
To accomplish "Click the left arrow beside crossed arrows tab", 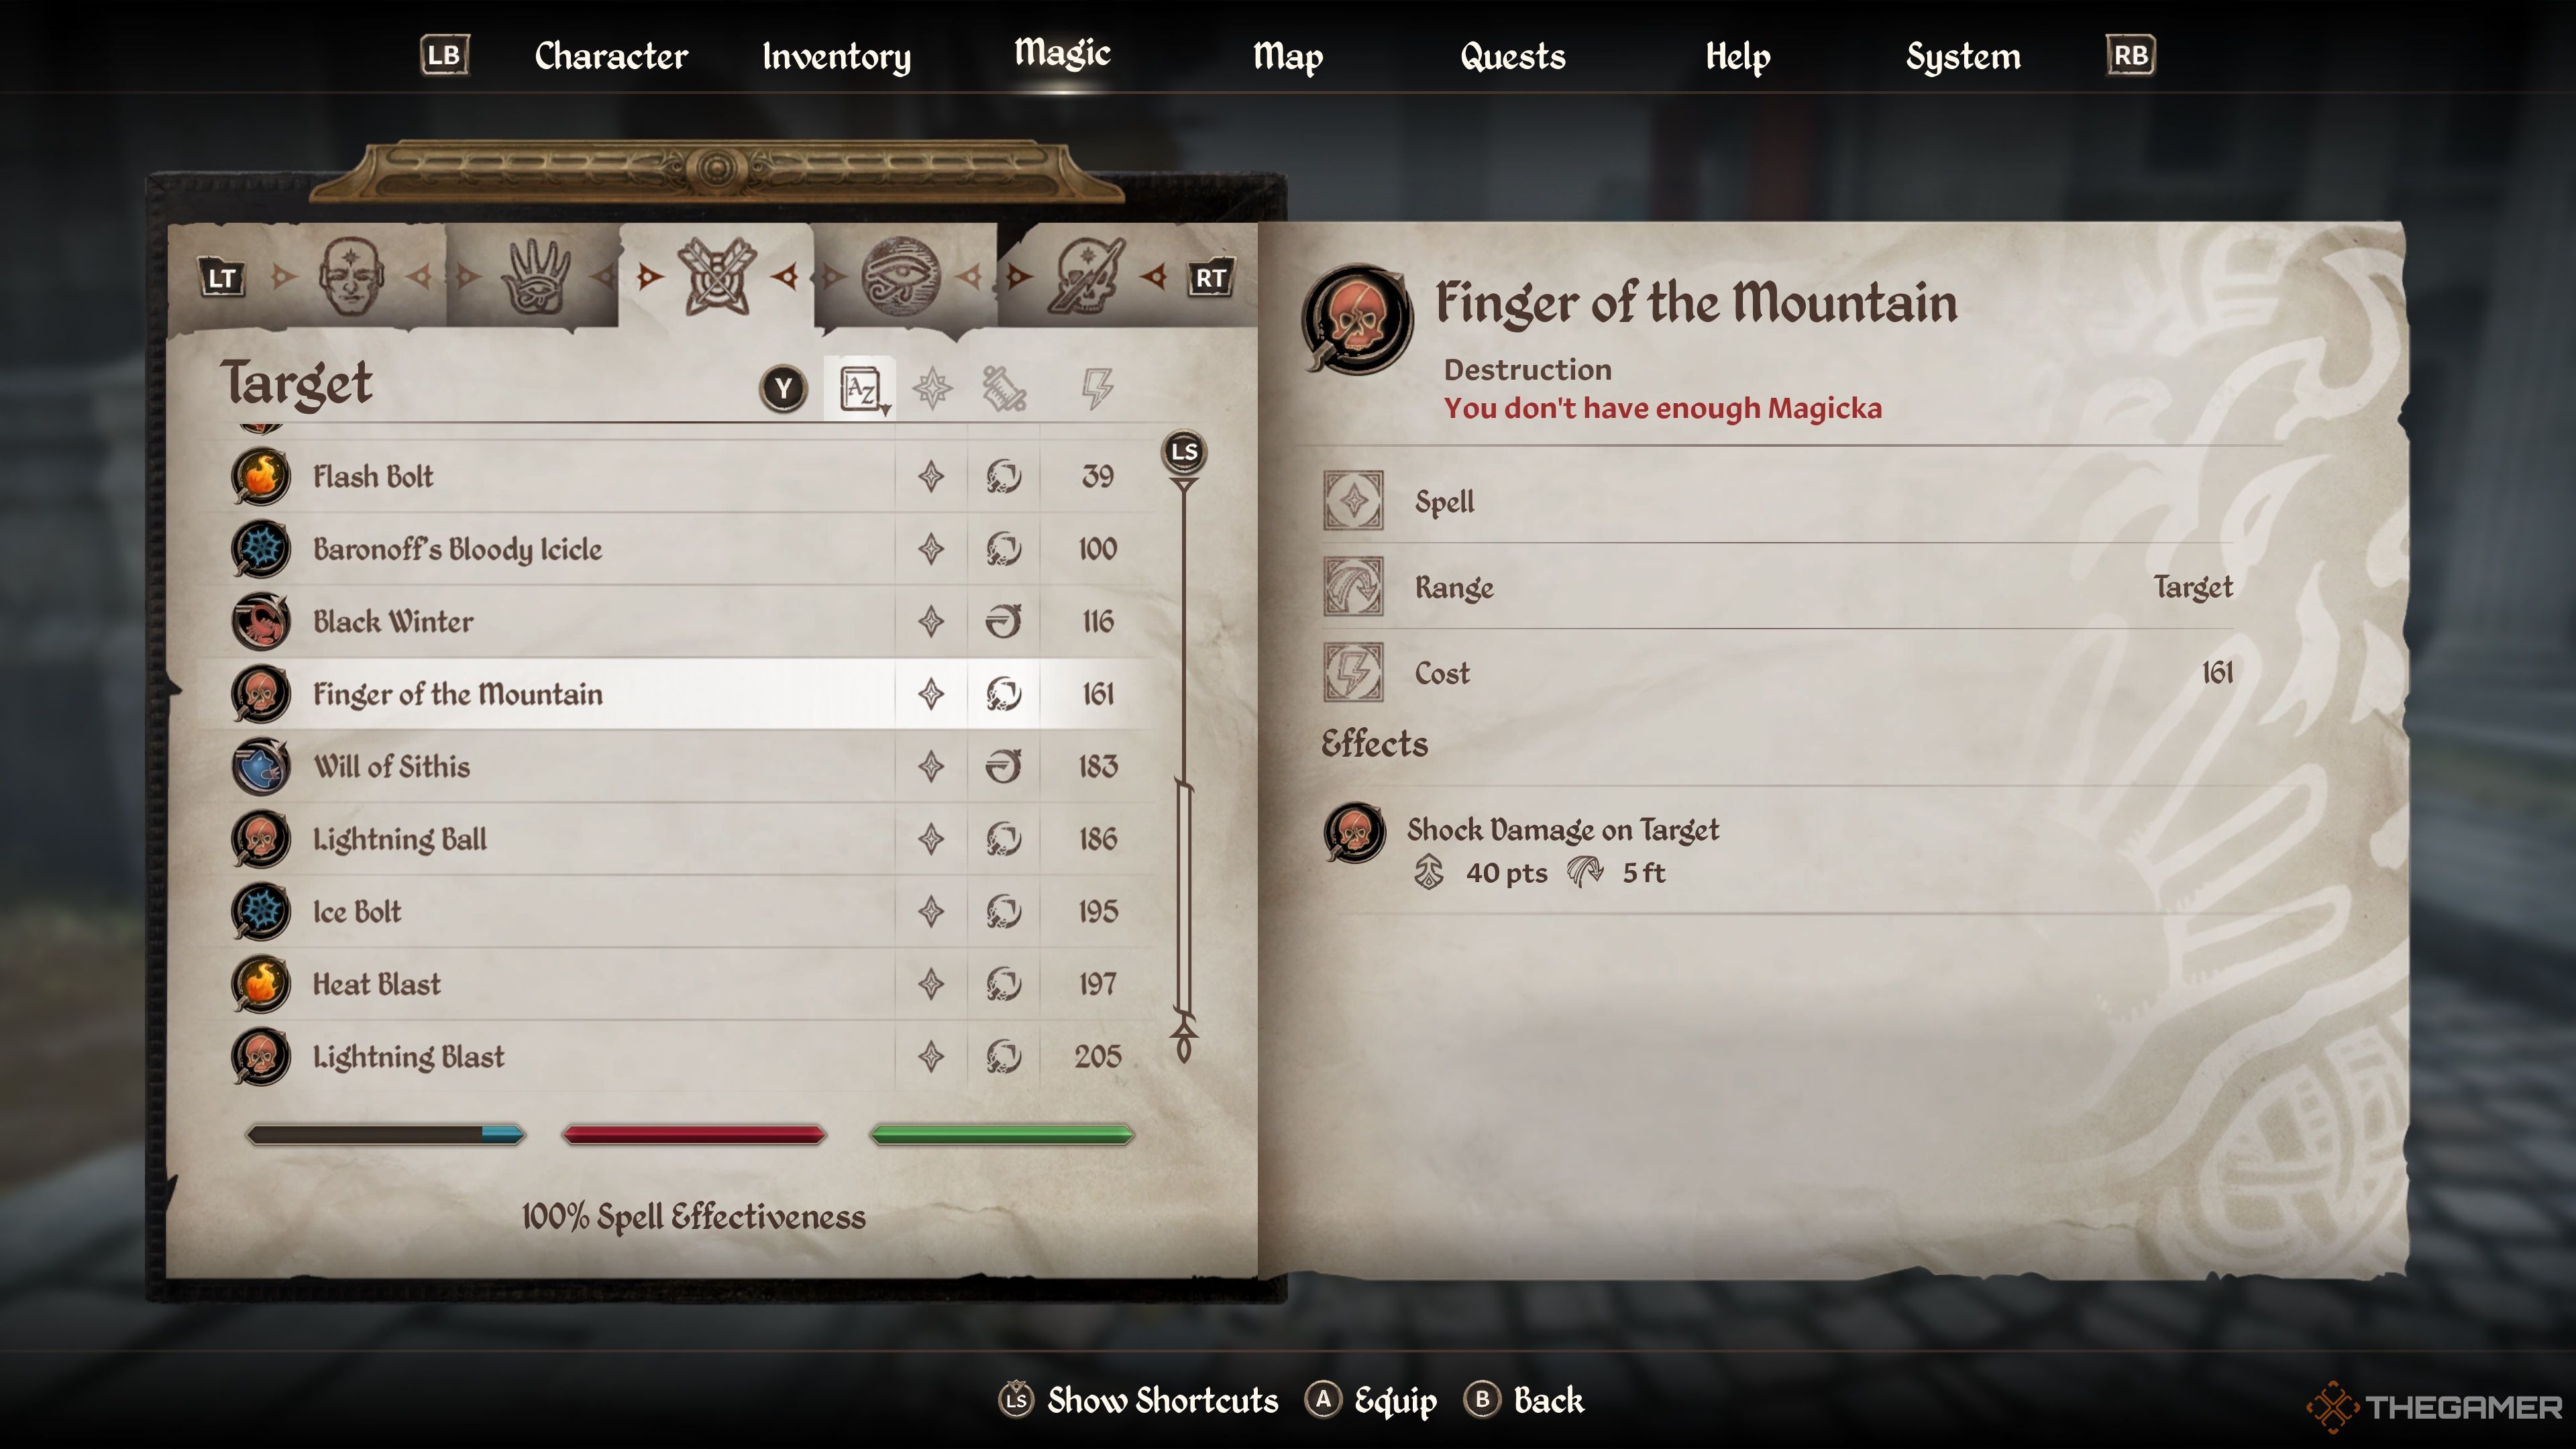I will click(650, 276).
